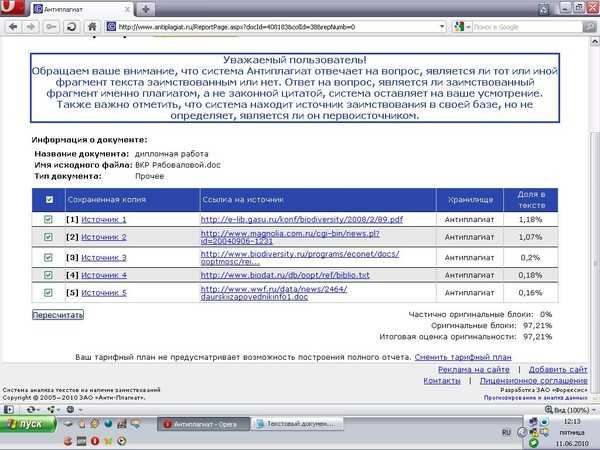600x450 pixels.
Task: Open the e-lib.gasu.ru source URL
Action: point(302,220)
